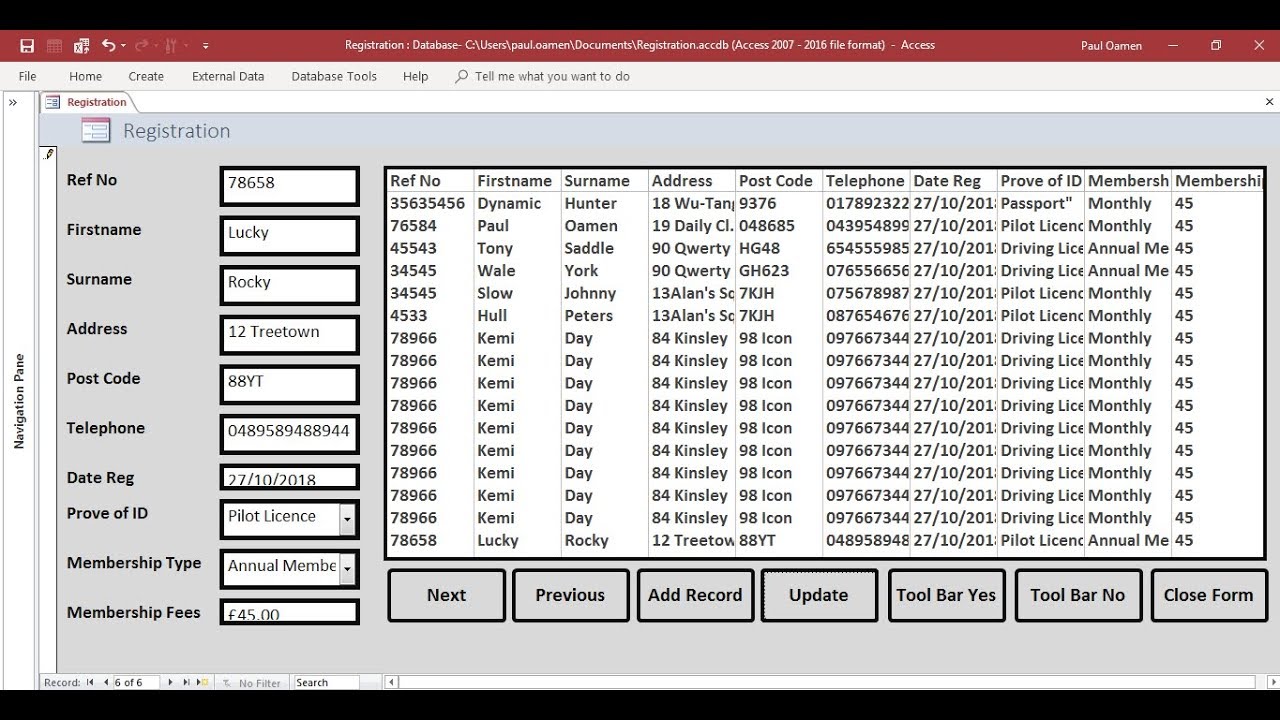
Task: Open the Undo history dropdown arrow
Action: 123,46
